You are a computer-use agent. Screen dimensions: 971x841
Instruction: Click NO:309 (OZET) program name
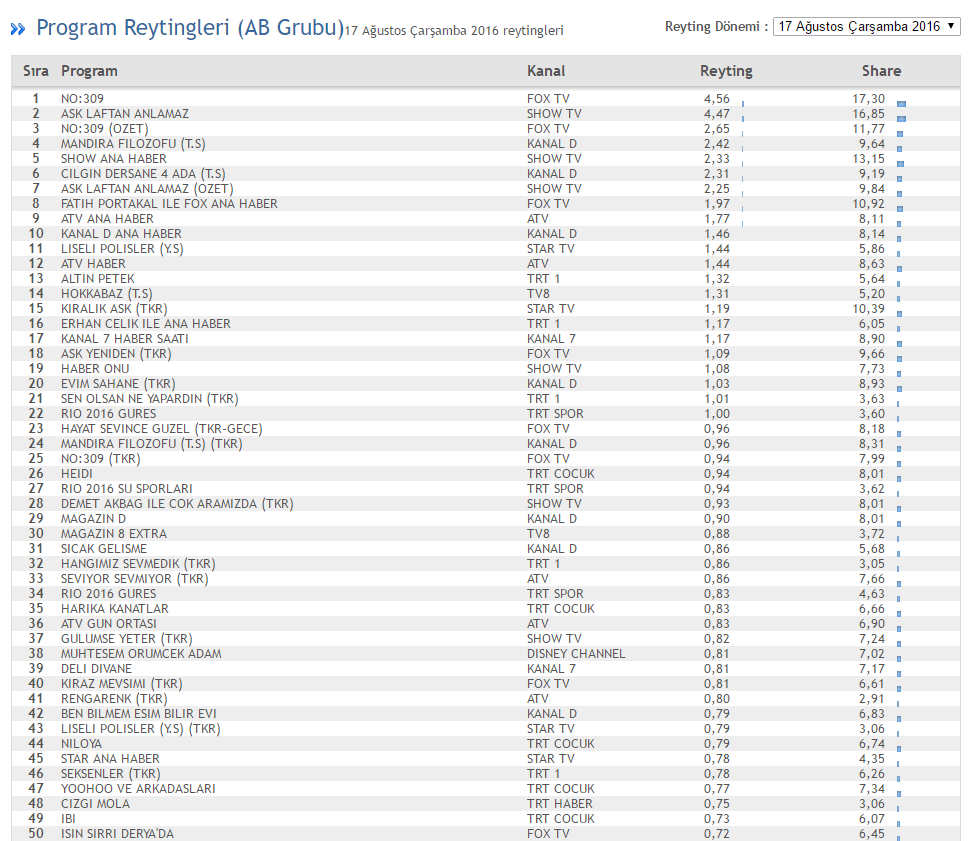105,129
